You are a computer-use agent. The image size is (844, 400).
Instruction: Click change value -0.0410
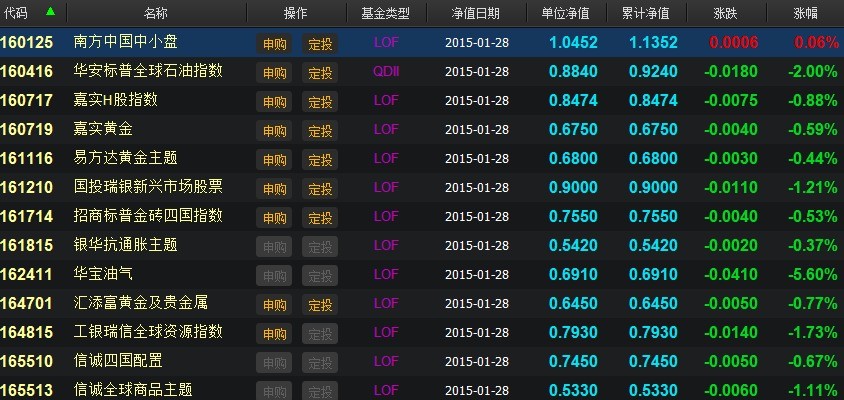(730, 275)
